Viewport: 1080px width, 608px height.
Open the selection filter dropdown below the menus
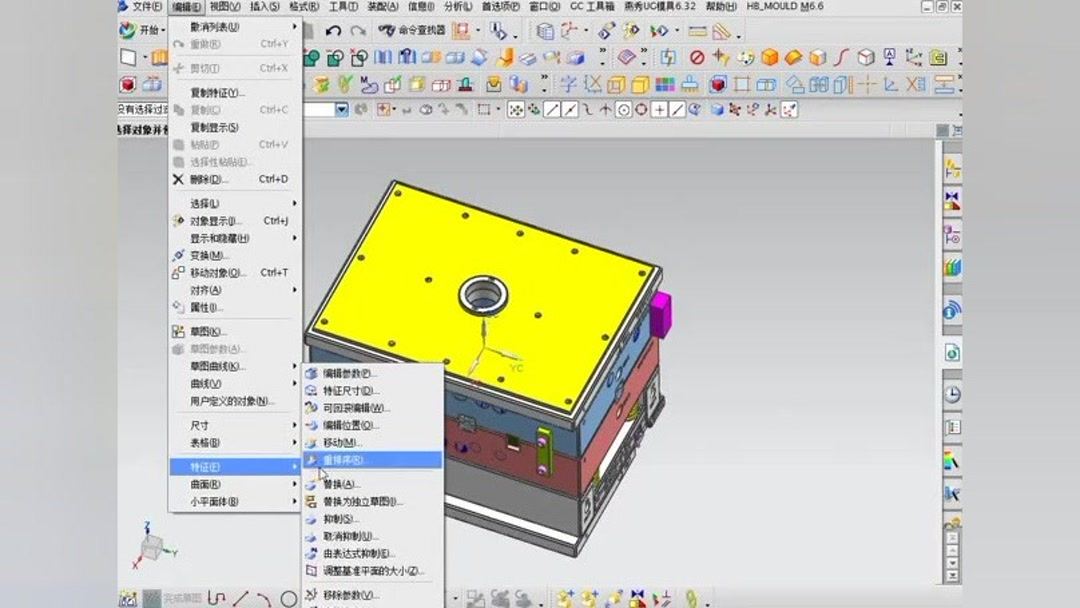[341, 107]
